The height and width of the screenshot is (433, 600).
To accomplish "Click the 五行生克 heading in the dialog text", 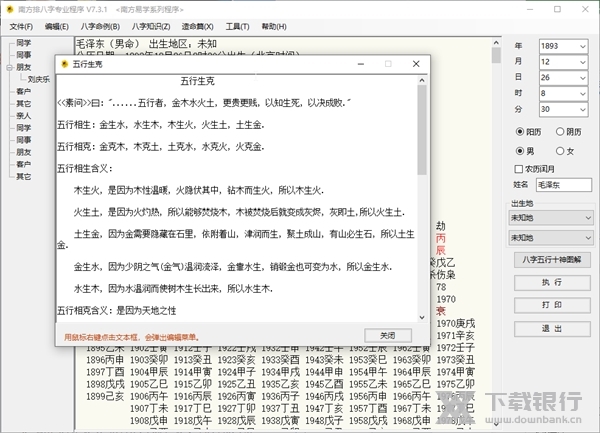I will pos(197,81).
